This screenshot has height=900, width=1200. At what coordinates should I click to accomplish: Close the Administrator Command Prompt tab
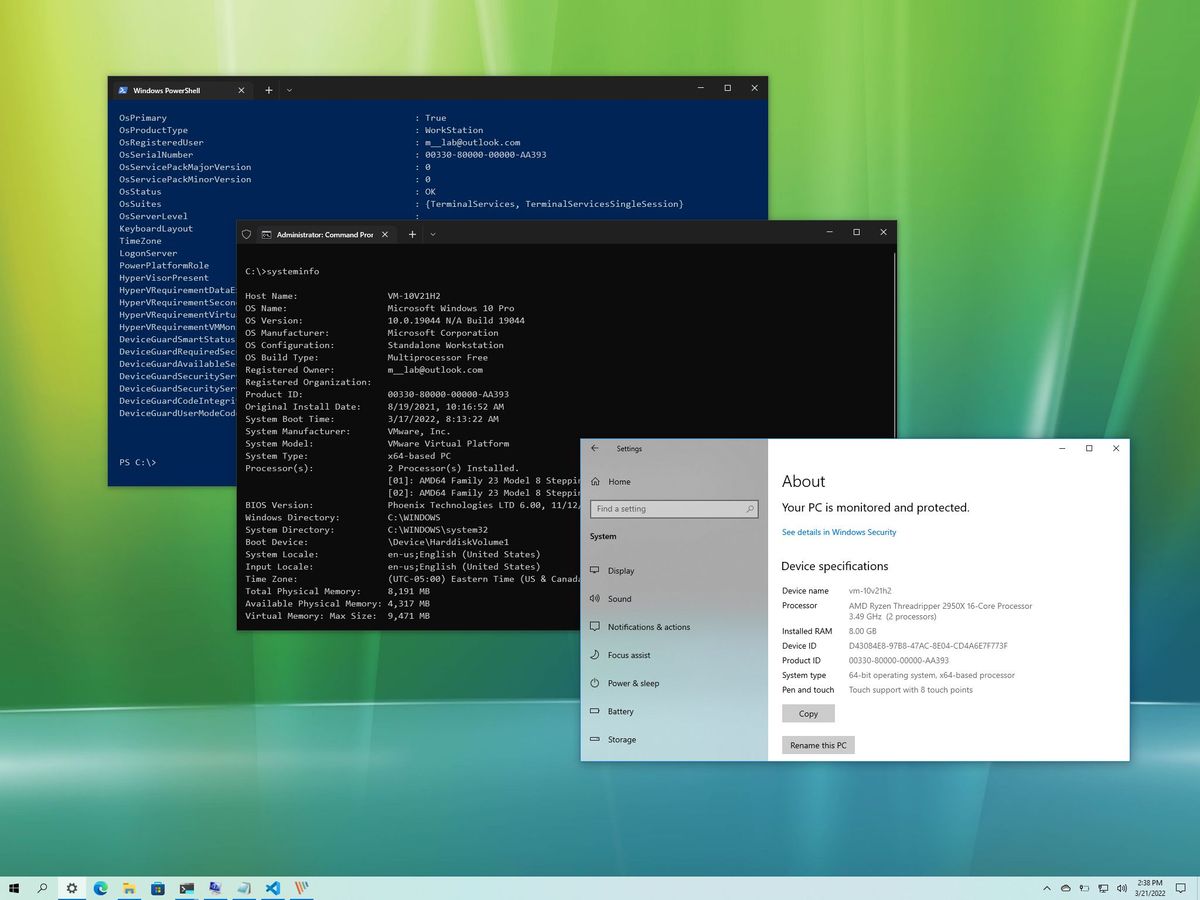click(x=385, y=234)
